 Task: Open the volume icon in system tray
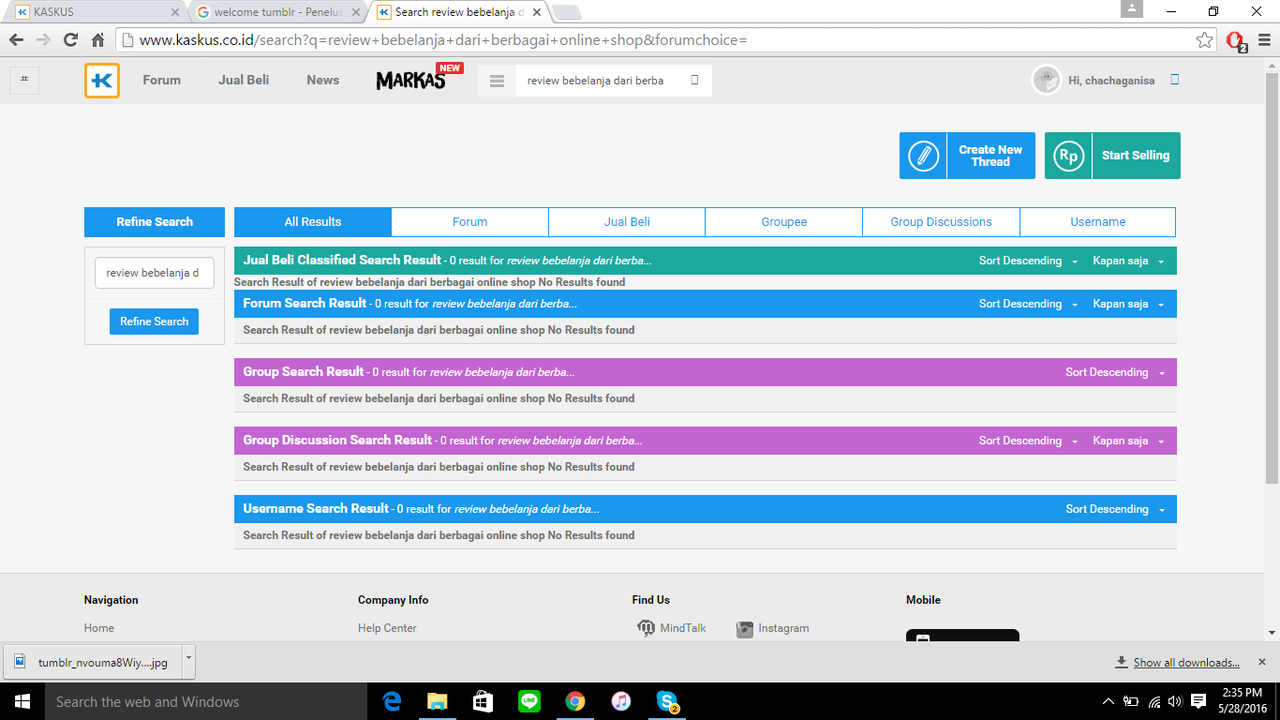(1175, 701)
